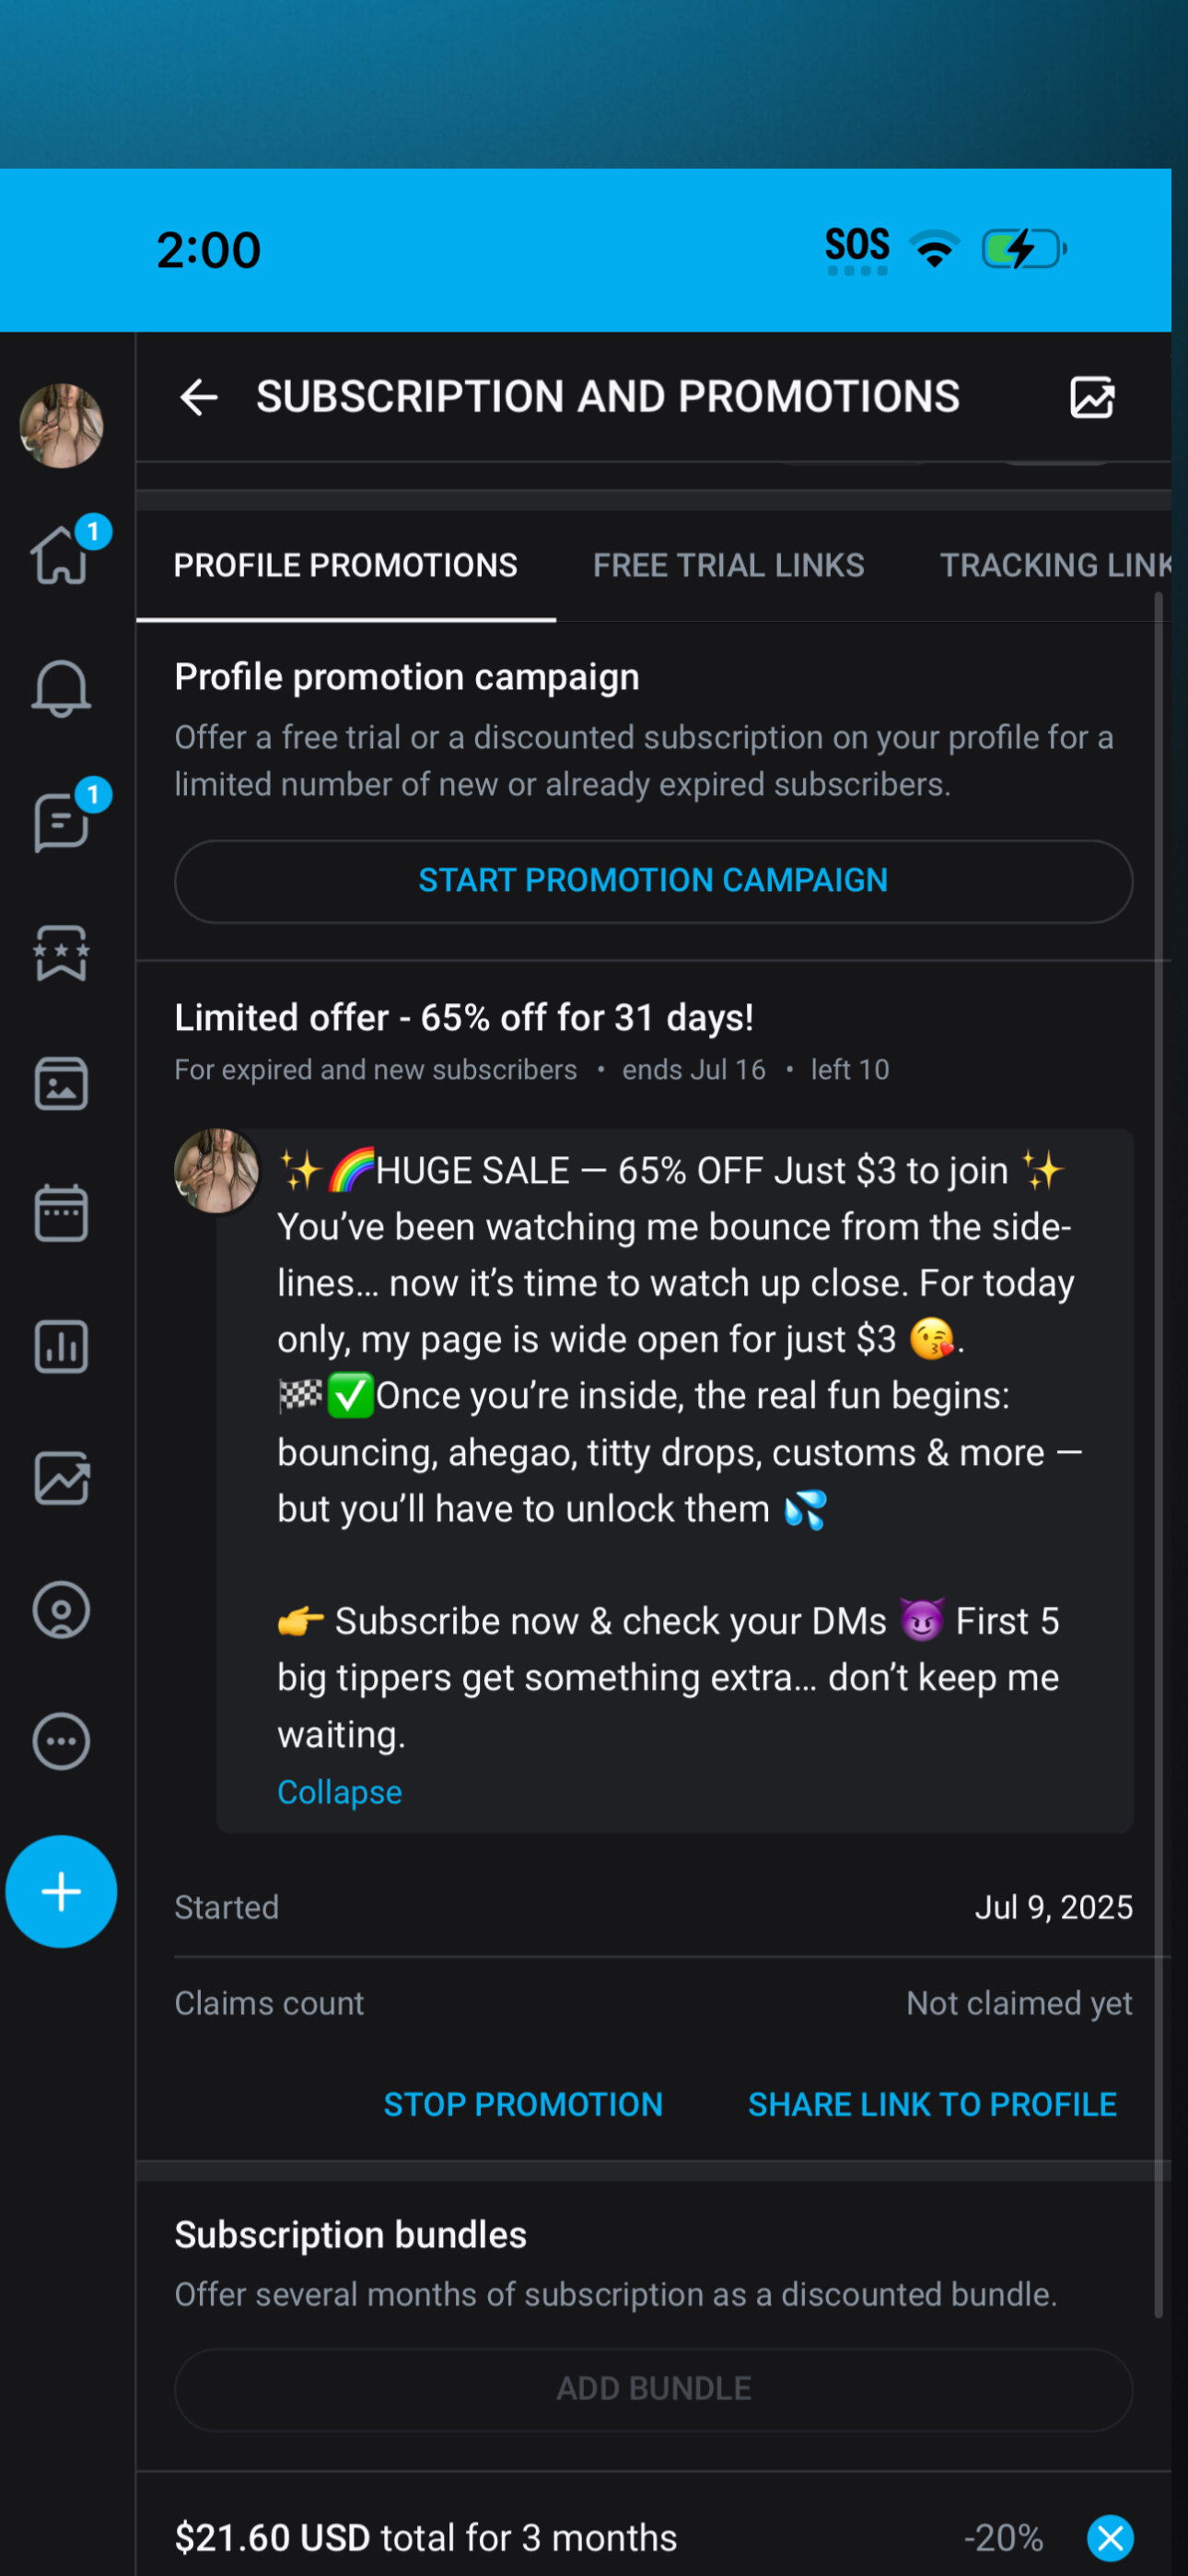The height and width of the screenshot is (2576, 1188).
Task: Open Statistics bar chart icon
Action: (61, 1346)
